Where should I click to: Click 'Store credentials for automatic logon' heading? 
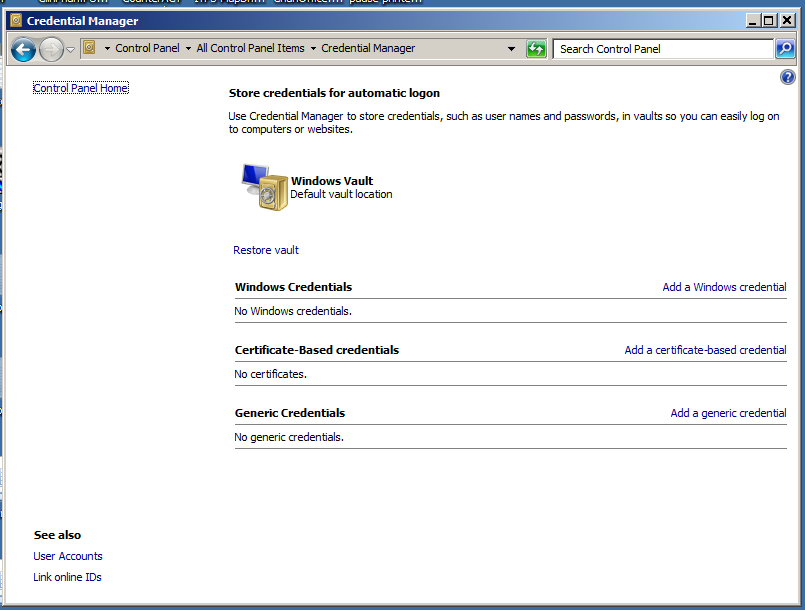(x=334, y=93)
